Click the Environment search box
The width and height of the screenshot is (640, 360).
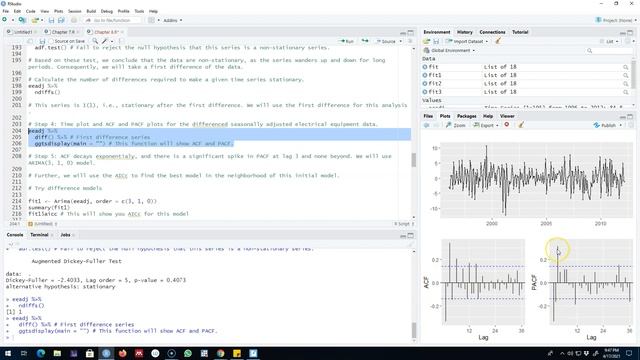pos(608,51)
